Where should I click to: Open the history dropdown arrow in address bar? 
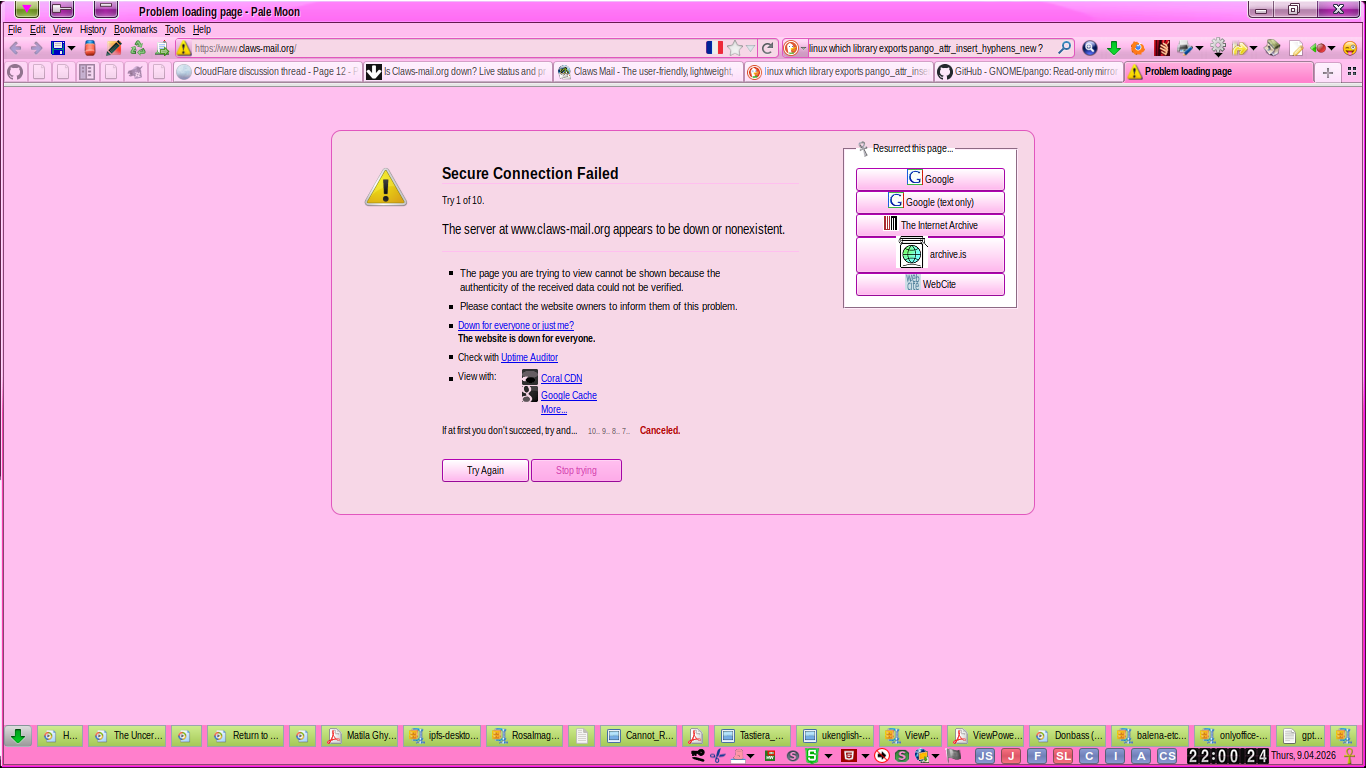pos(750,48)
